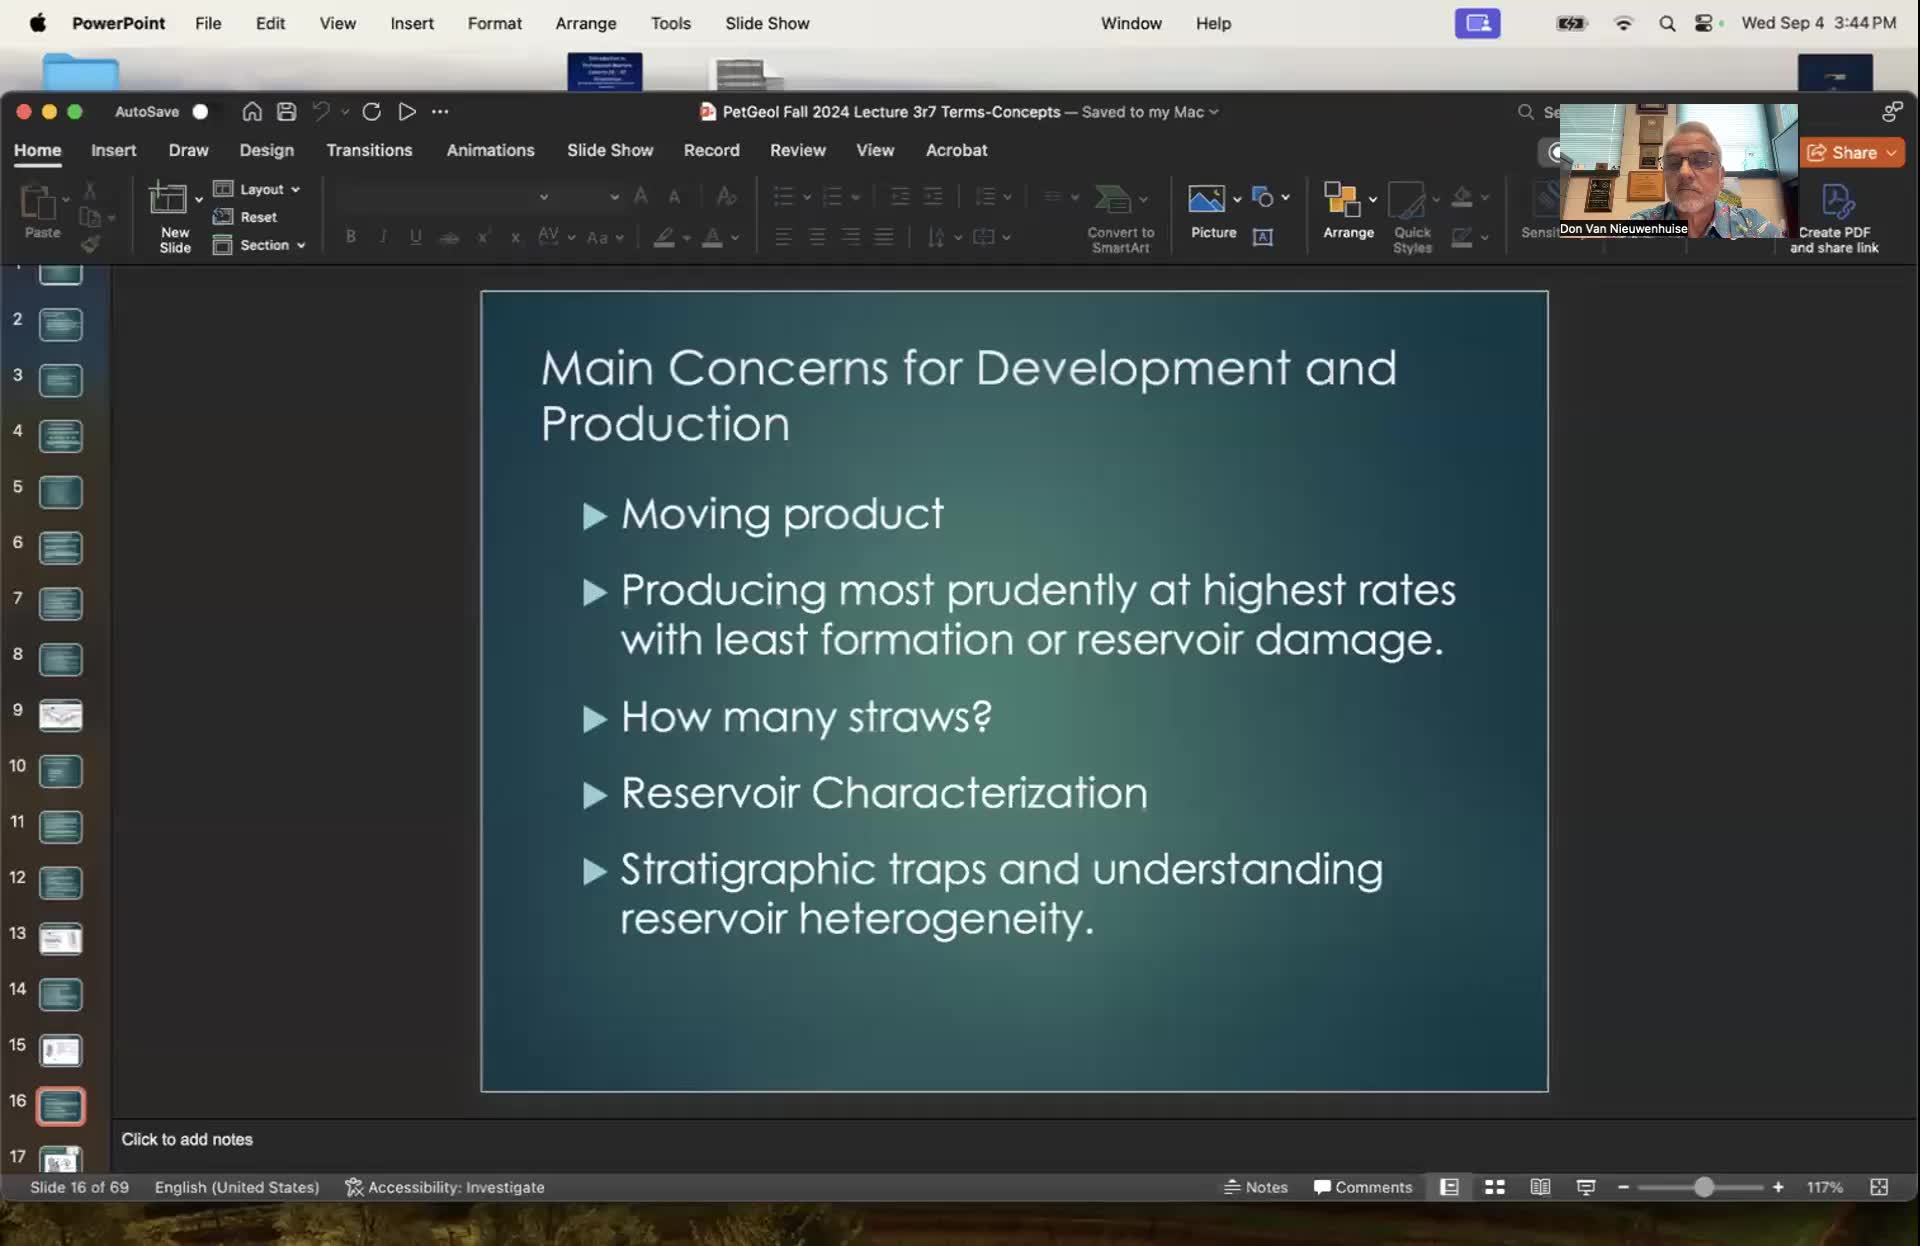Image resolution: width=1920 pixels, height=1246 pixels.
Task: Click Accessibility: Investigate in status bar
Action: point(445,1187)
